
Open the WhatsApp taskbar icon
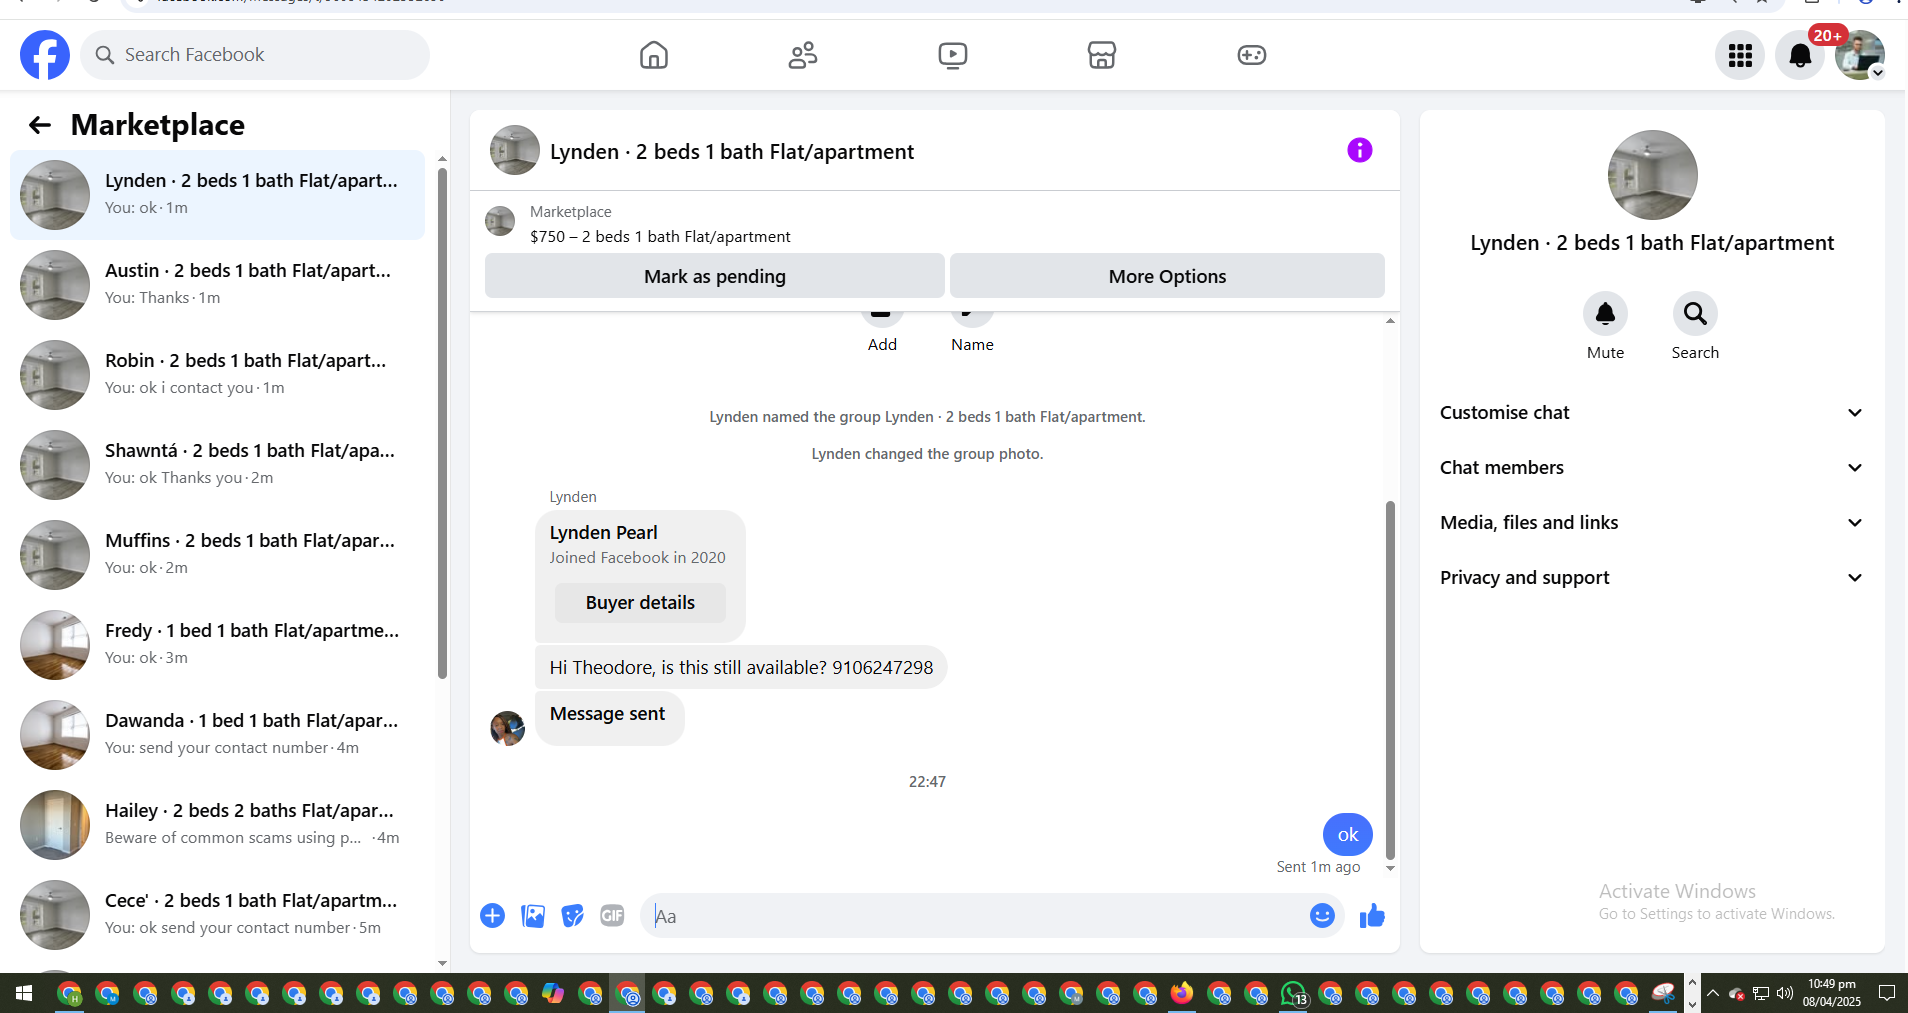[1294, 994]
